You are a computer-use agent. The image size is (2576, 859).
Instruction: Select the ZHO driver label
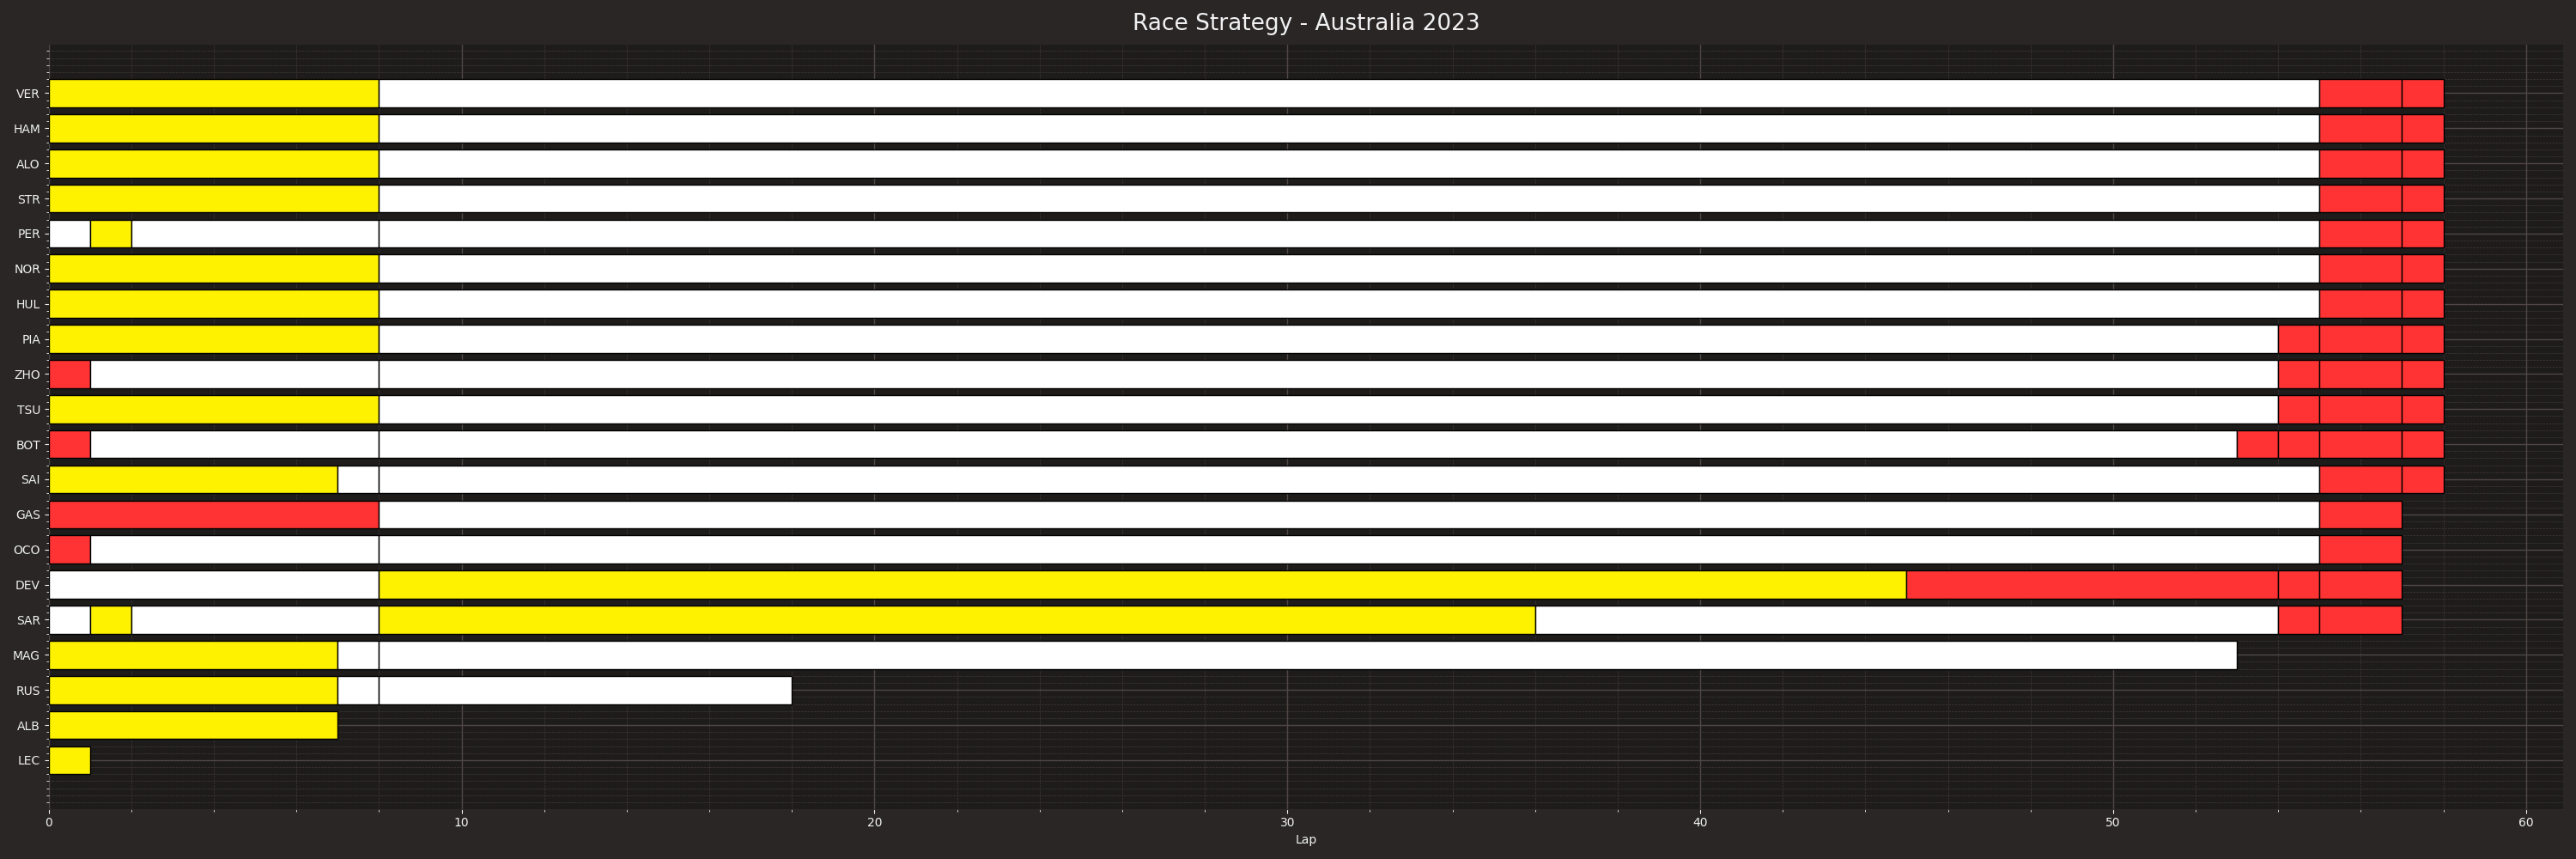(28, 375)
